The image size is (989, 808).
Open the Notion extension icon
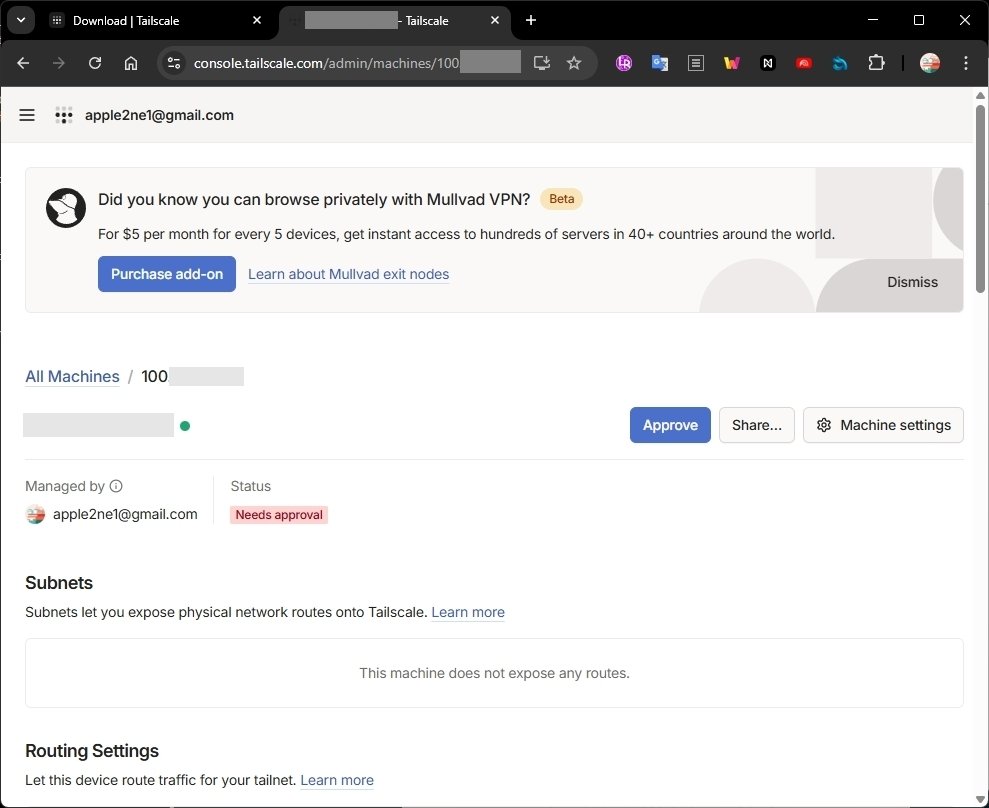pyautogui.click(x=768, y=63)
